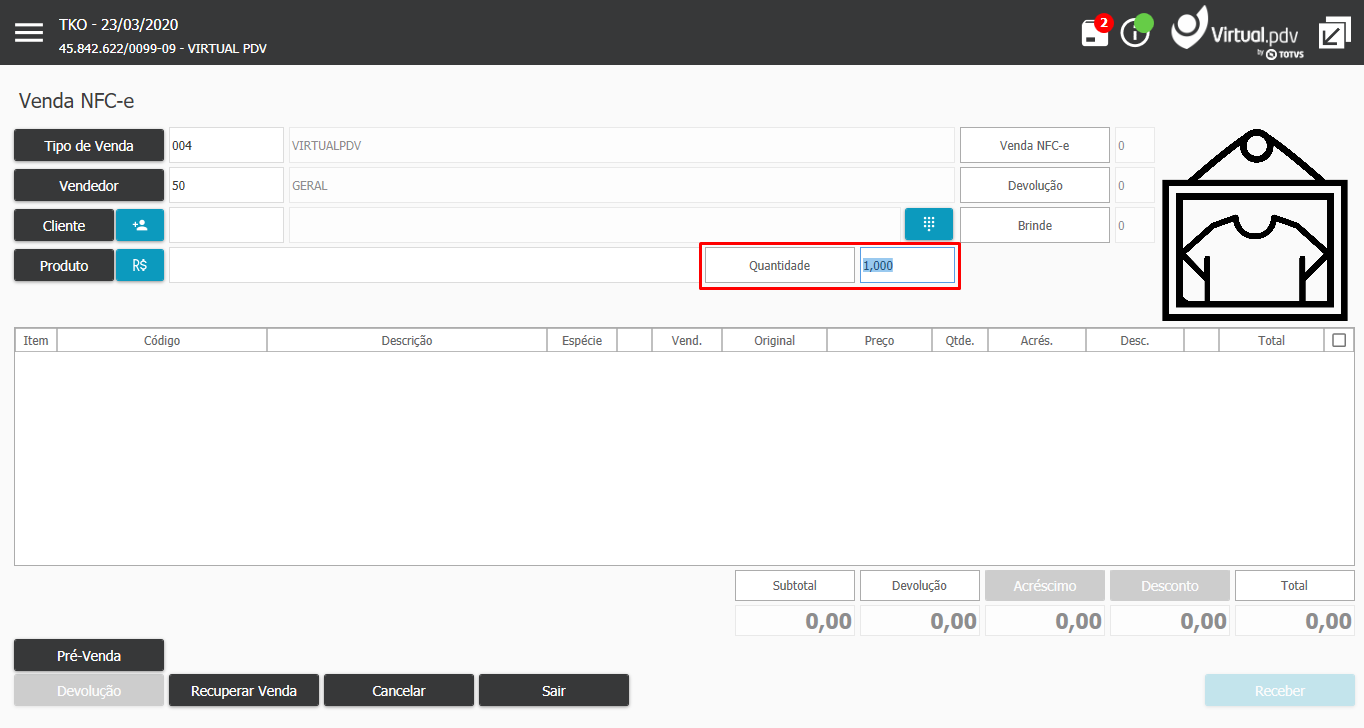
Task: Click the Venda NFC-e page title
Action: 76,100
